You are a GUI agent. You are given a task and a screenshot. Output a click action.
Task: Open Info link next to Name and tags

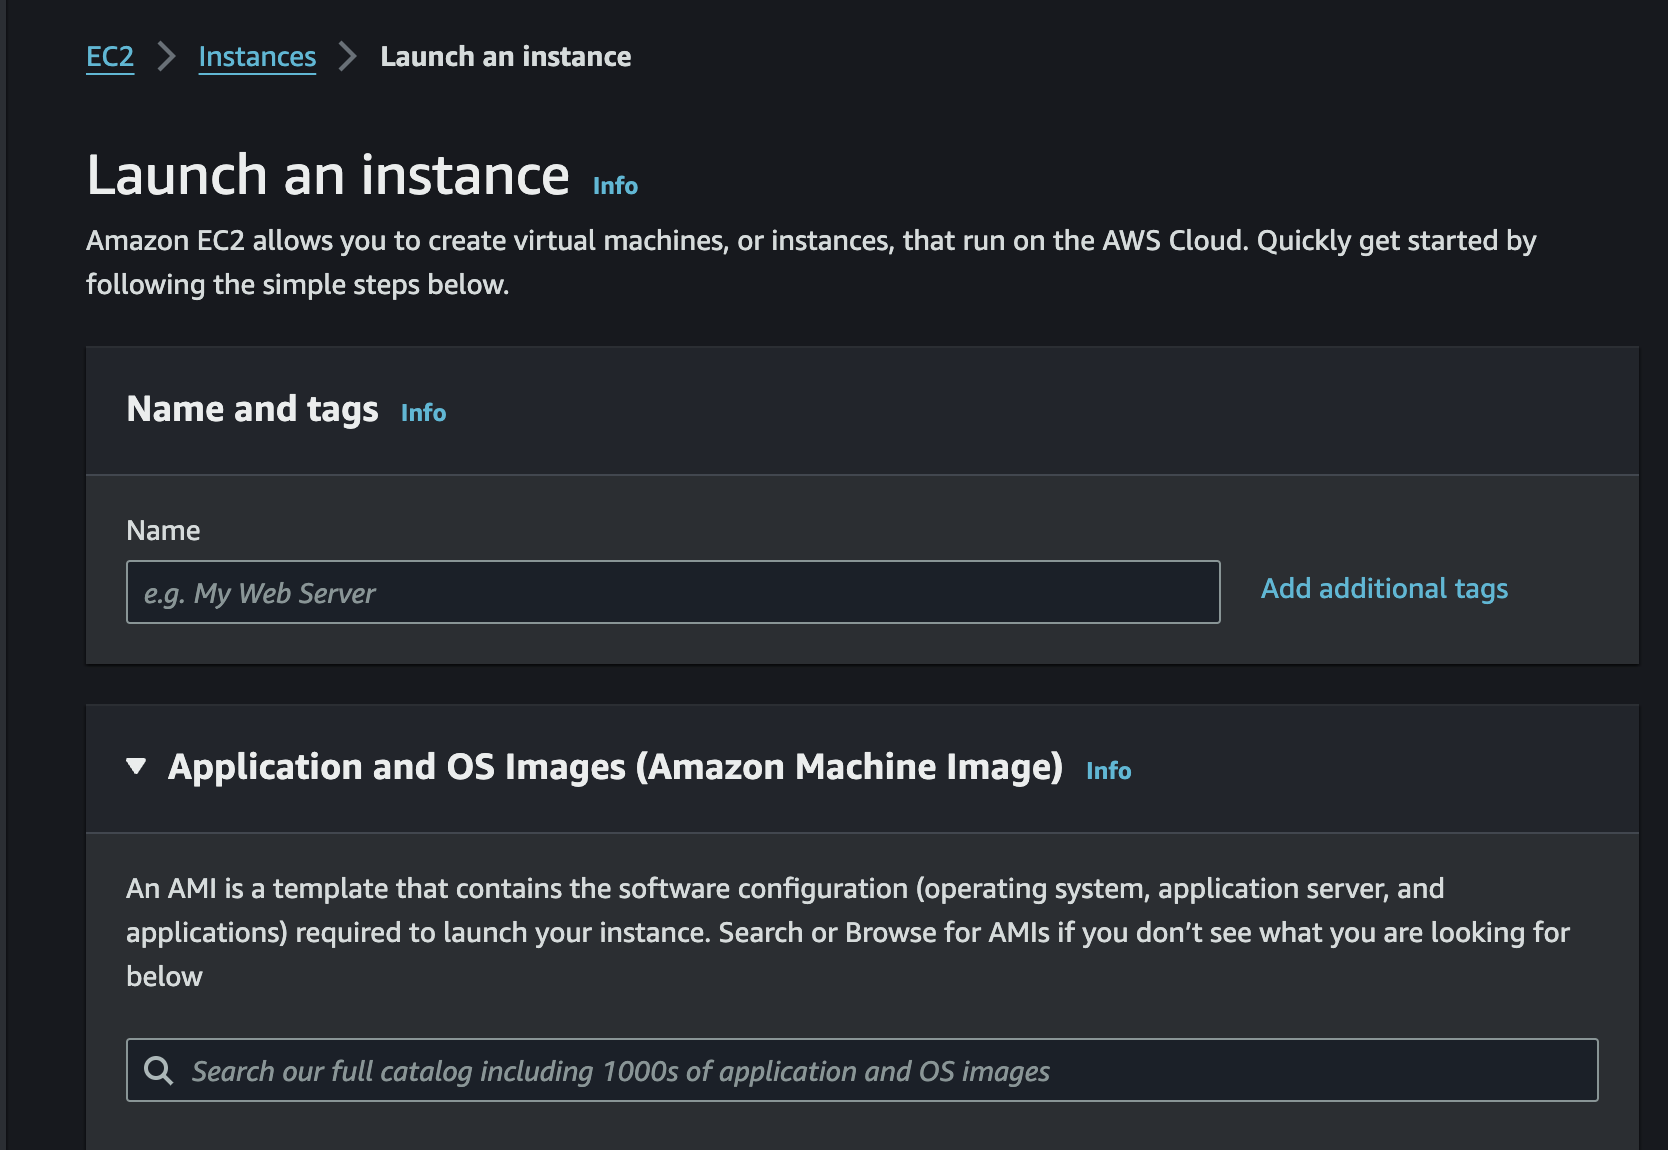coord(423,413)
